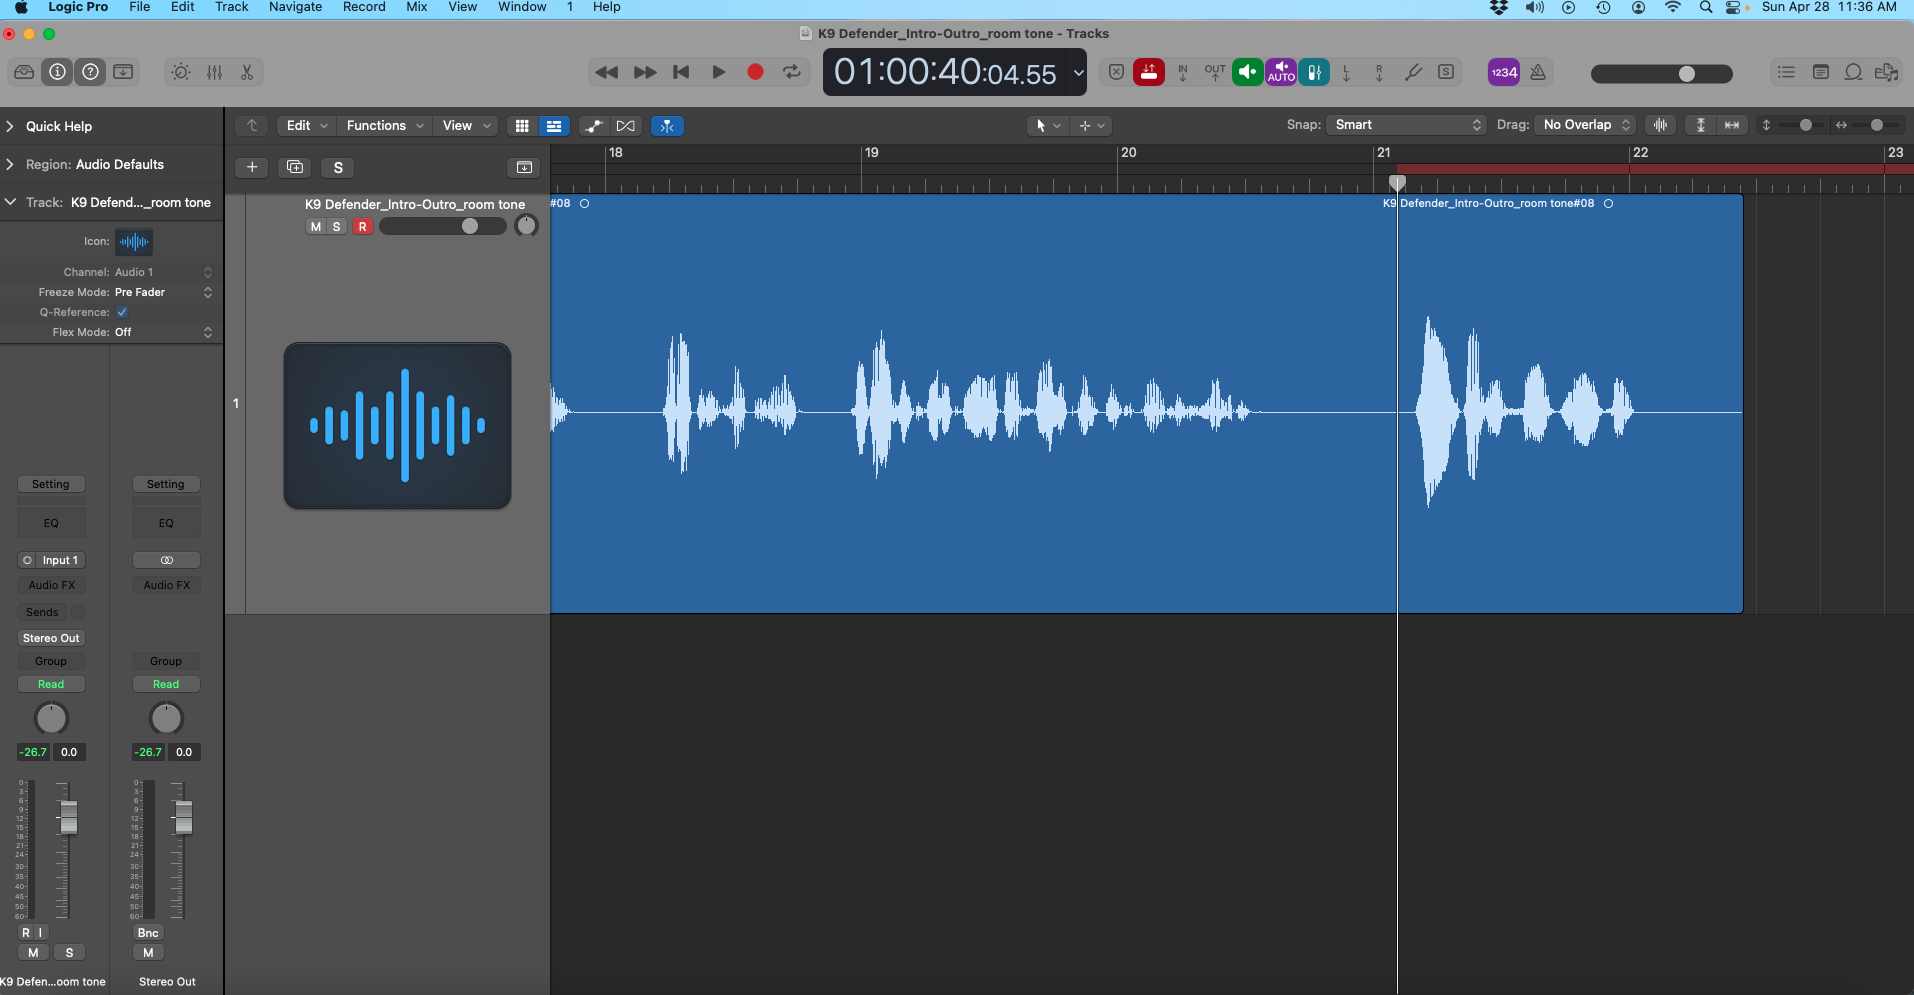Open the Loop Browser

(x=1853, y=72)
